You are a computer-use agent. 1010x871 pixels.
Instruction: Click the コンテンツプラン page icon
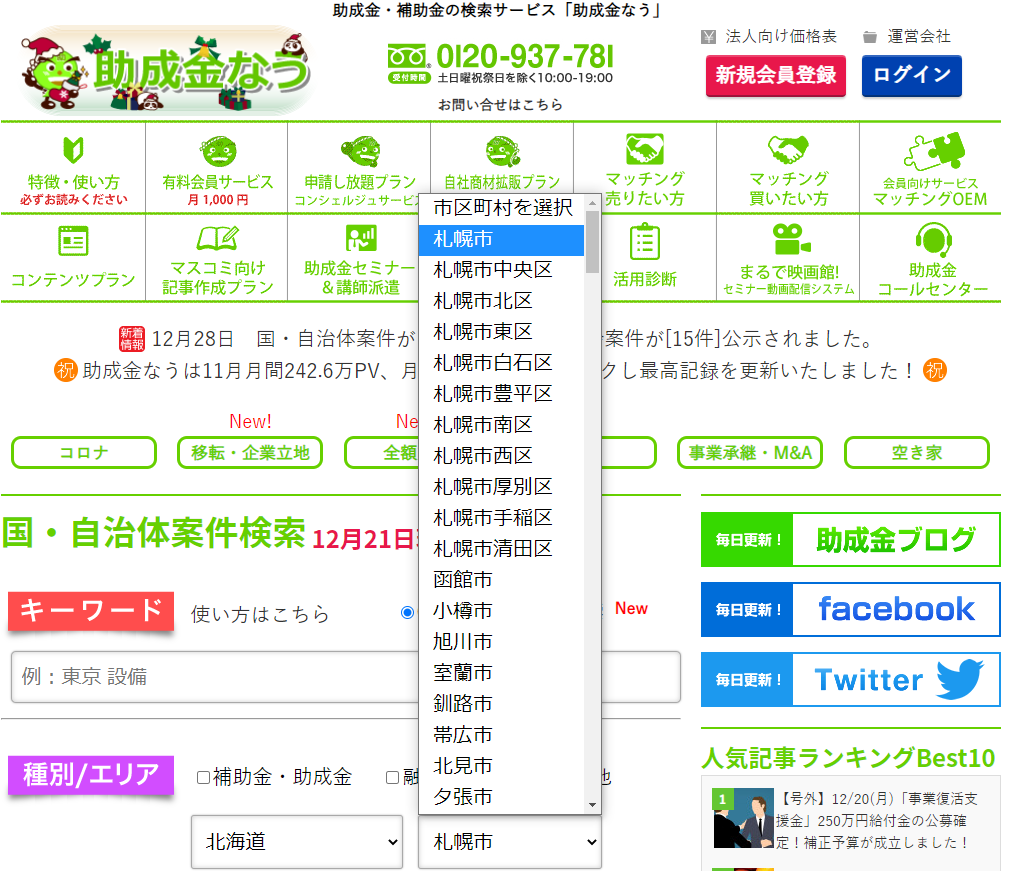(x=73, y=241)
